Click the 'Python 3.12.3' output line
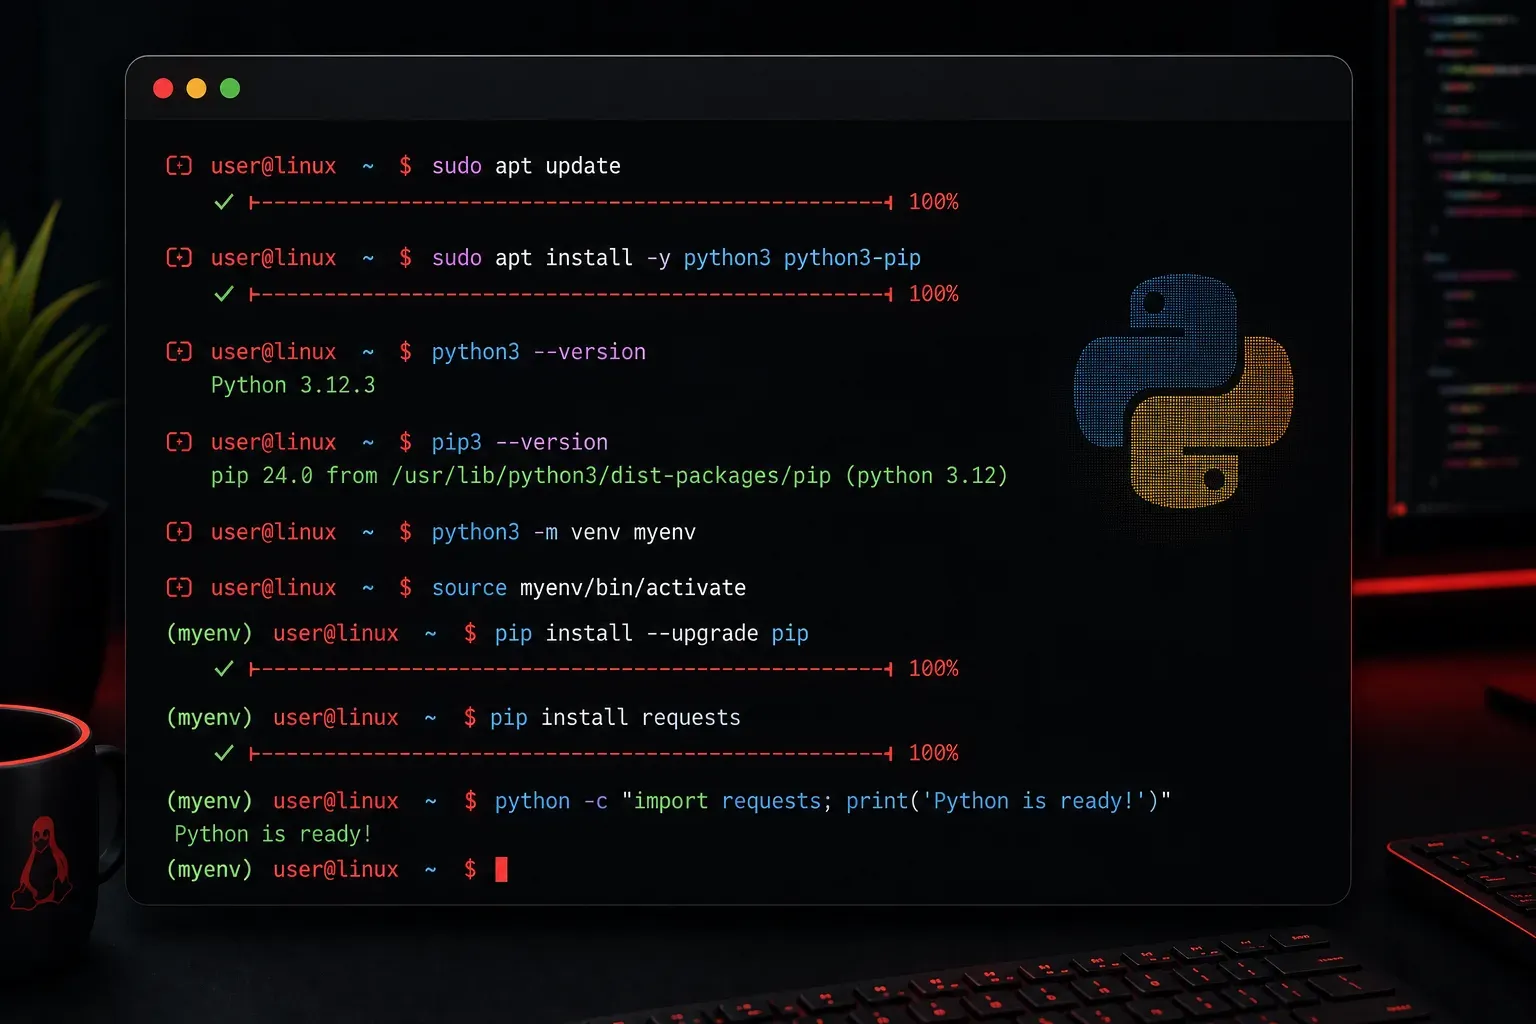The image size is (1536, 1024). tap(293, 385)
